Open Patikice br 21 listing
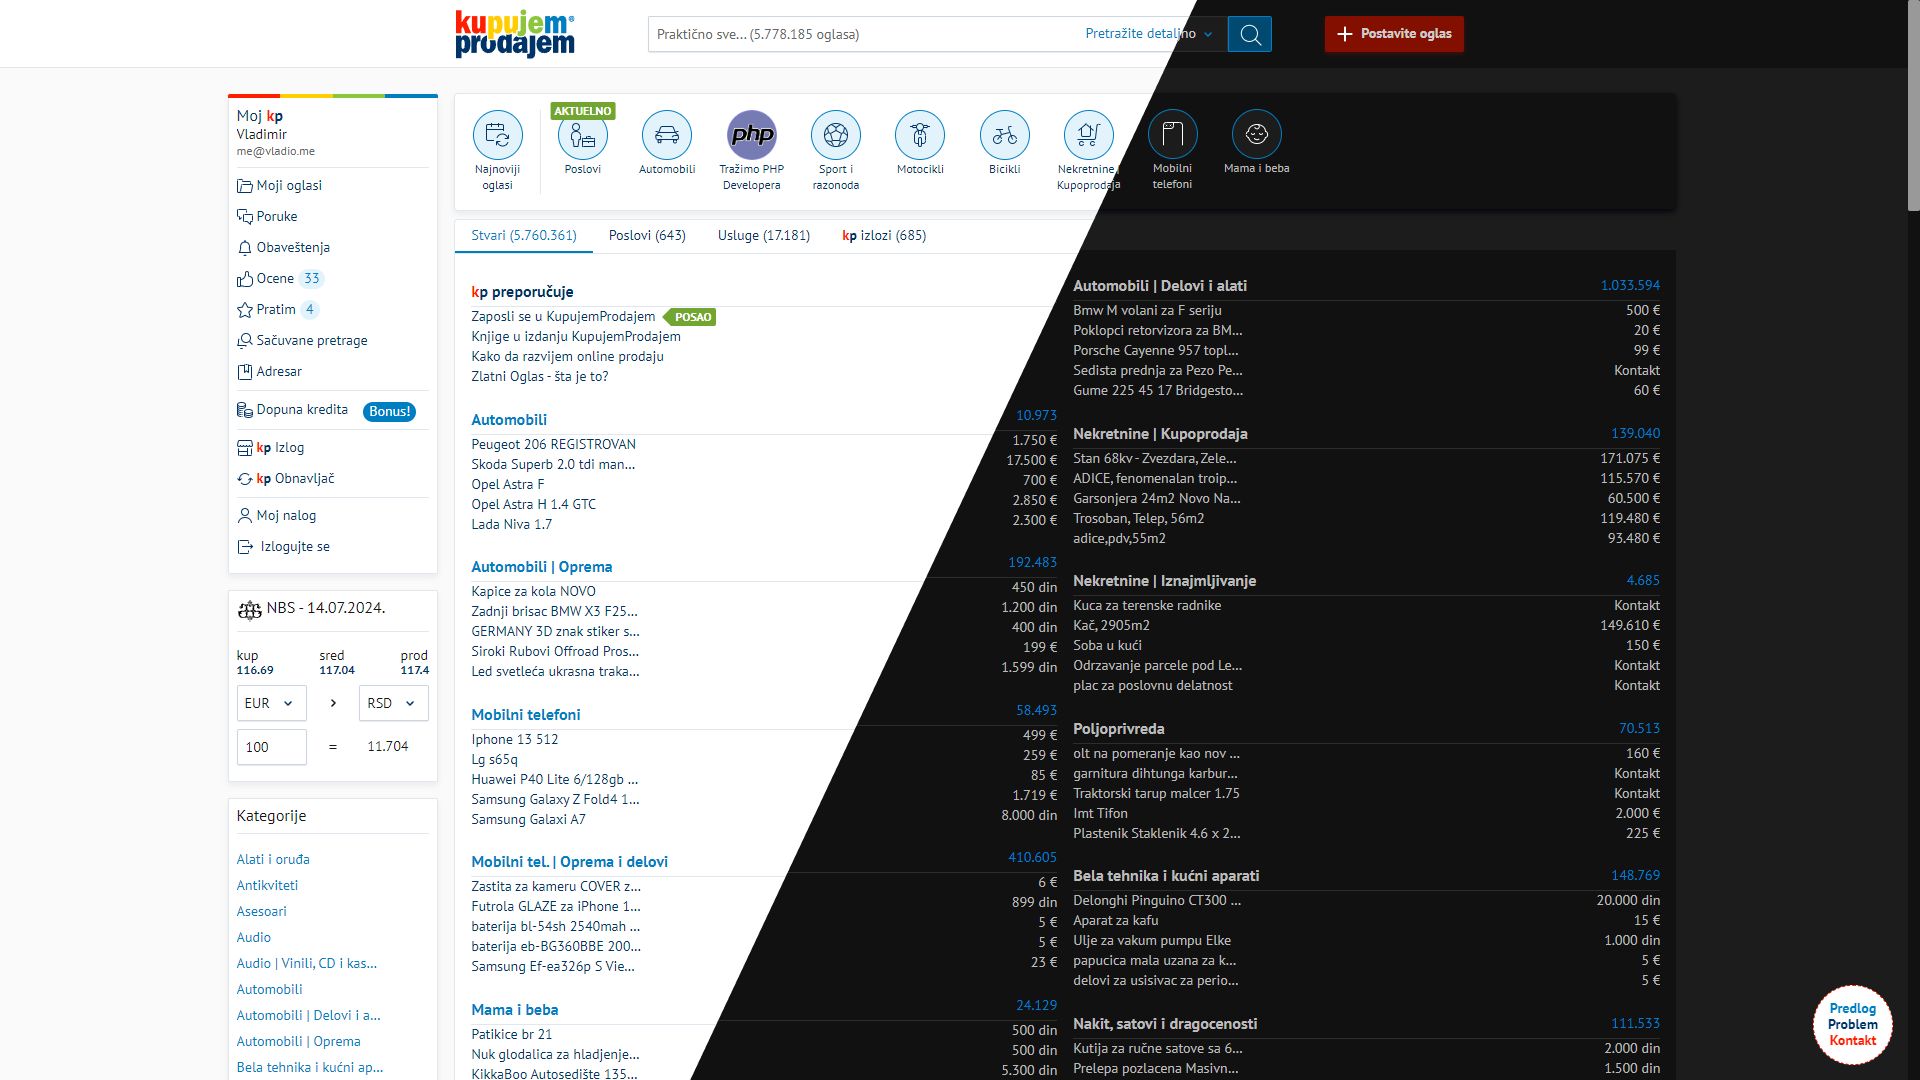This screenshot has width=1920, height=1080. [x=511, y=1035]
